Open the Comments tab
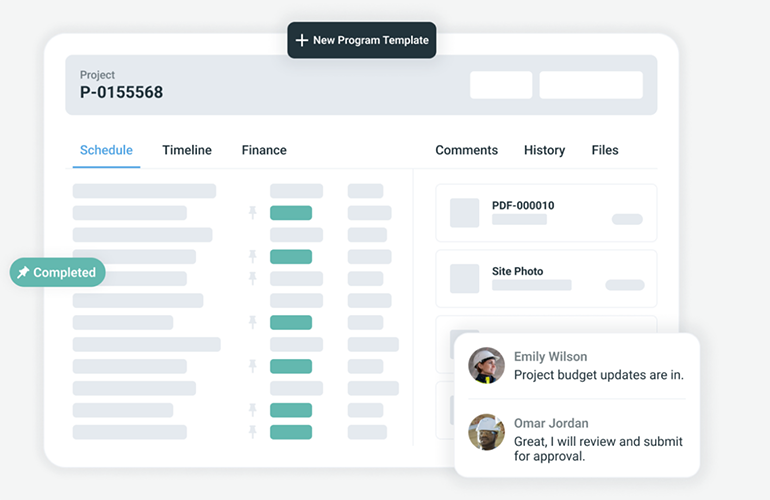This screenshot has height=500, width=770. pos(466,150)
